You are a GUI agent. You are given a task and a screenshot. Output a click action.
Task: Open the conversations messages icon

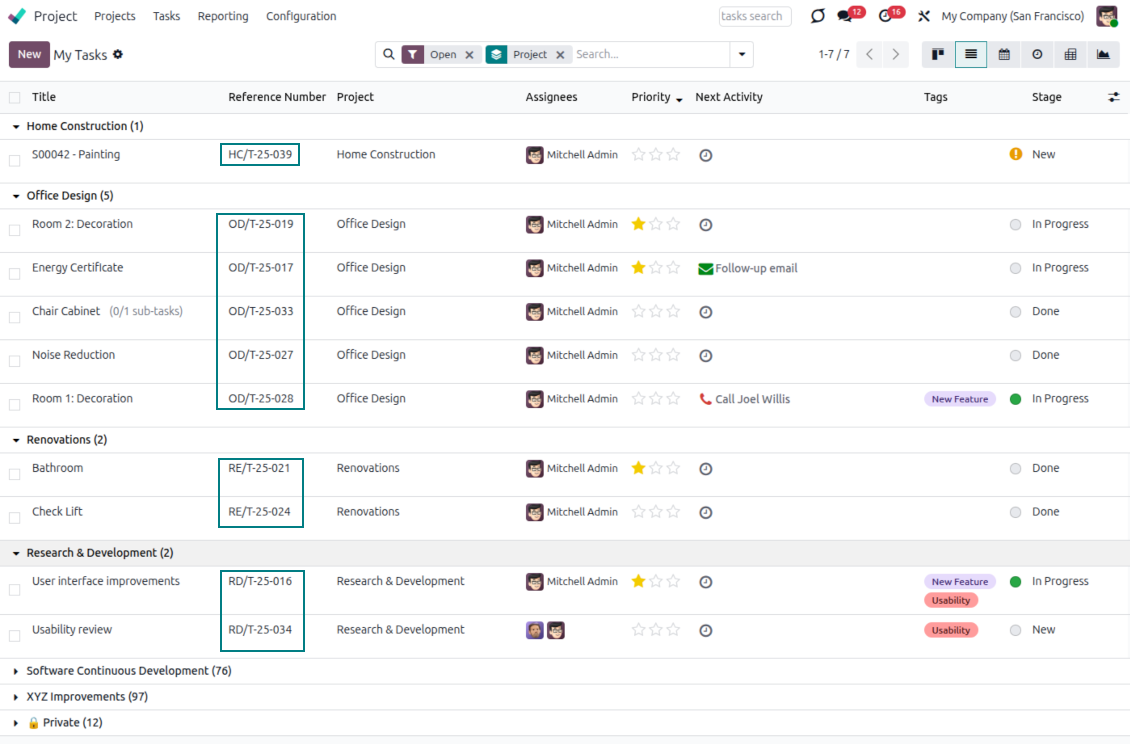[x=846, y=16]
